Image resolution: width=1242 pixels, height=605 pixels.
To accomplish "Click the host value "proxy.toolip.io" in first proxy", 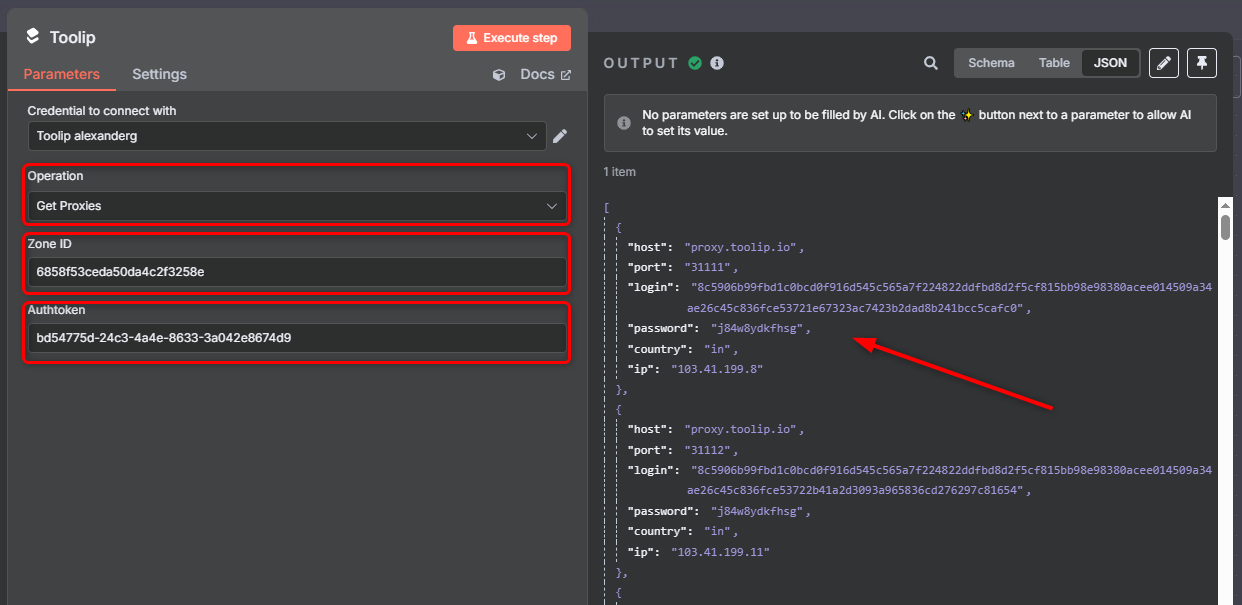I will click(743, 246).
